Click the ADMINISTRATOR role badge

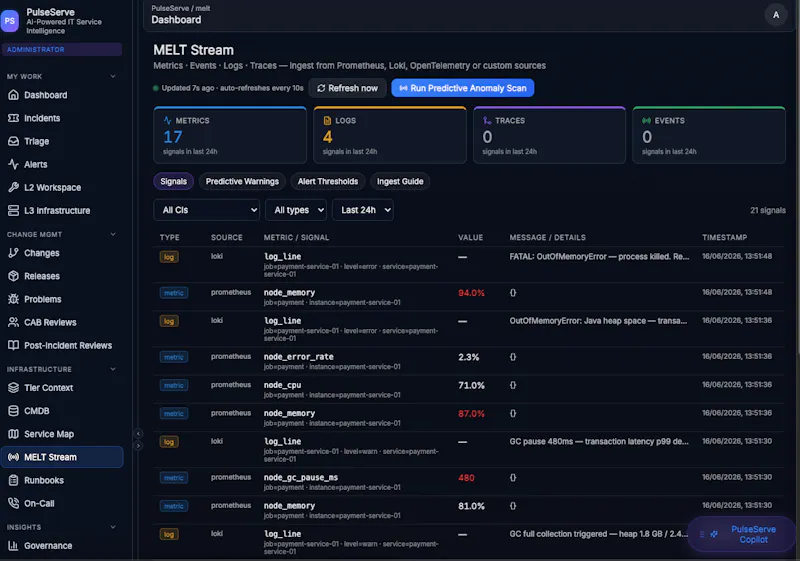coord(62,49)
